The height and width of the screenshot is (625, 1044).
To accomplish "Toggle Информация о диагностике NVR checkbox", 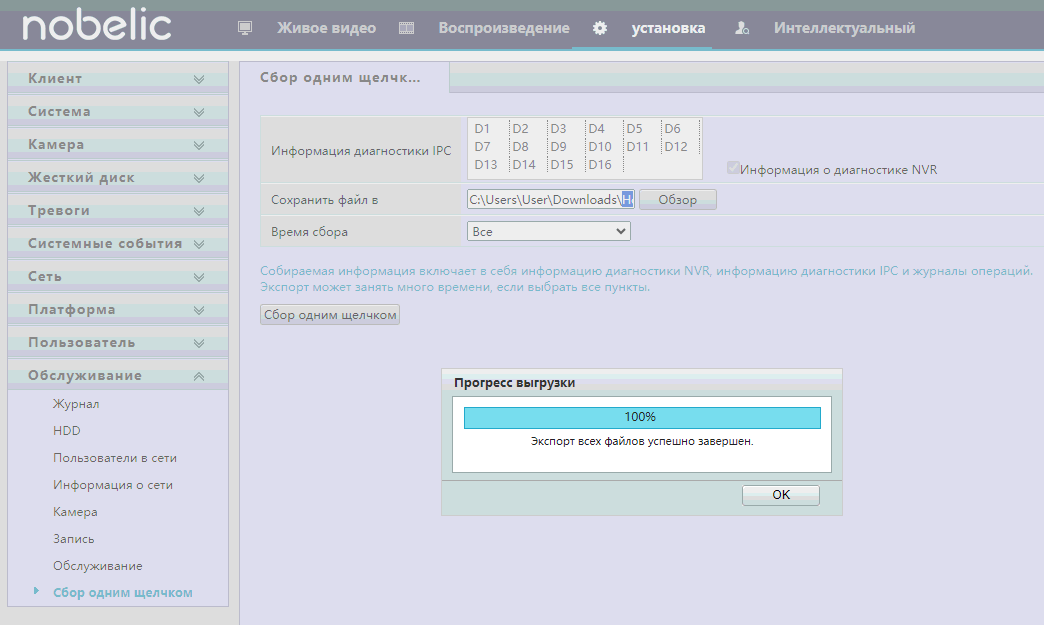I will (733, 168).
